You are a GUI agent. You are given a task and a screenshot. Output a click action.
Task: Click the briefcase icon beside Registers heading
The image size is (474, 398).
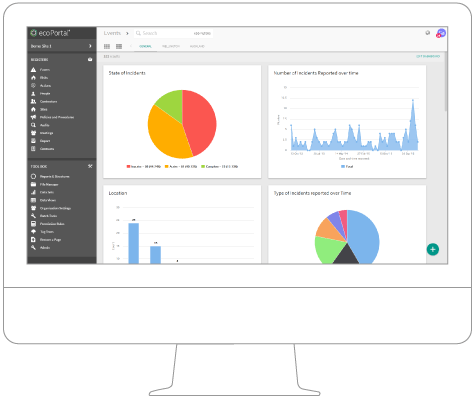(90, 59)
